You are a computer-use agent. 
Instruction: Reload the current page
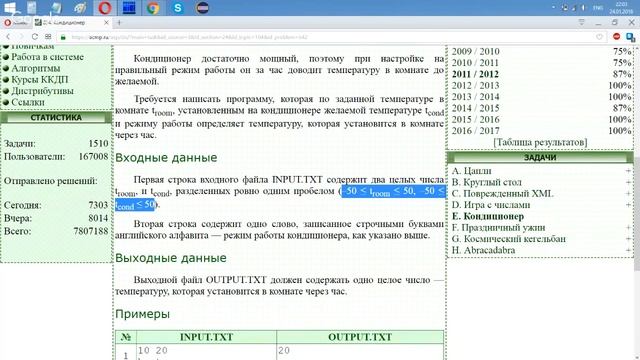(35, 37)
